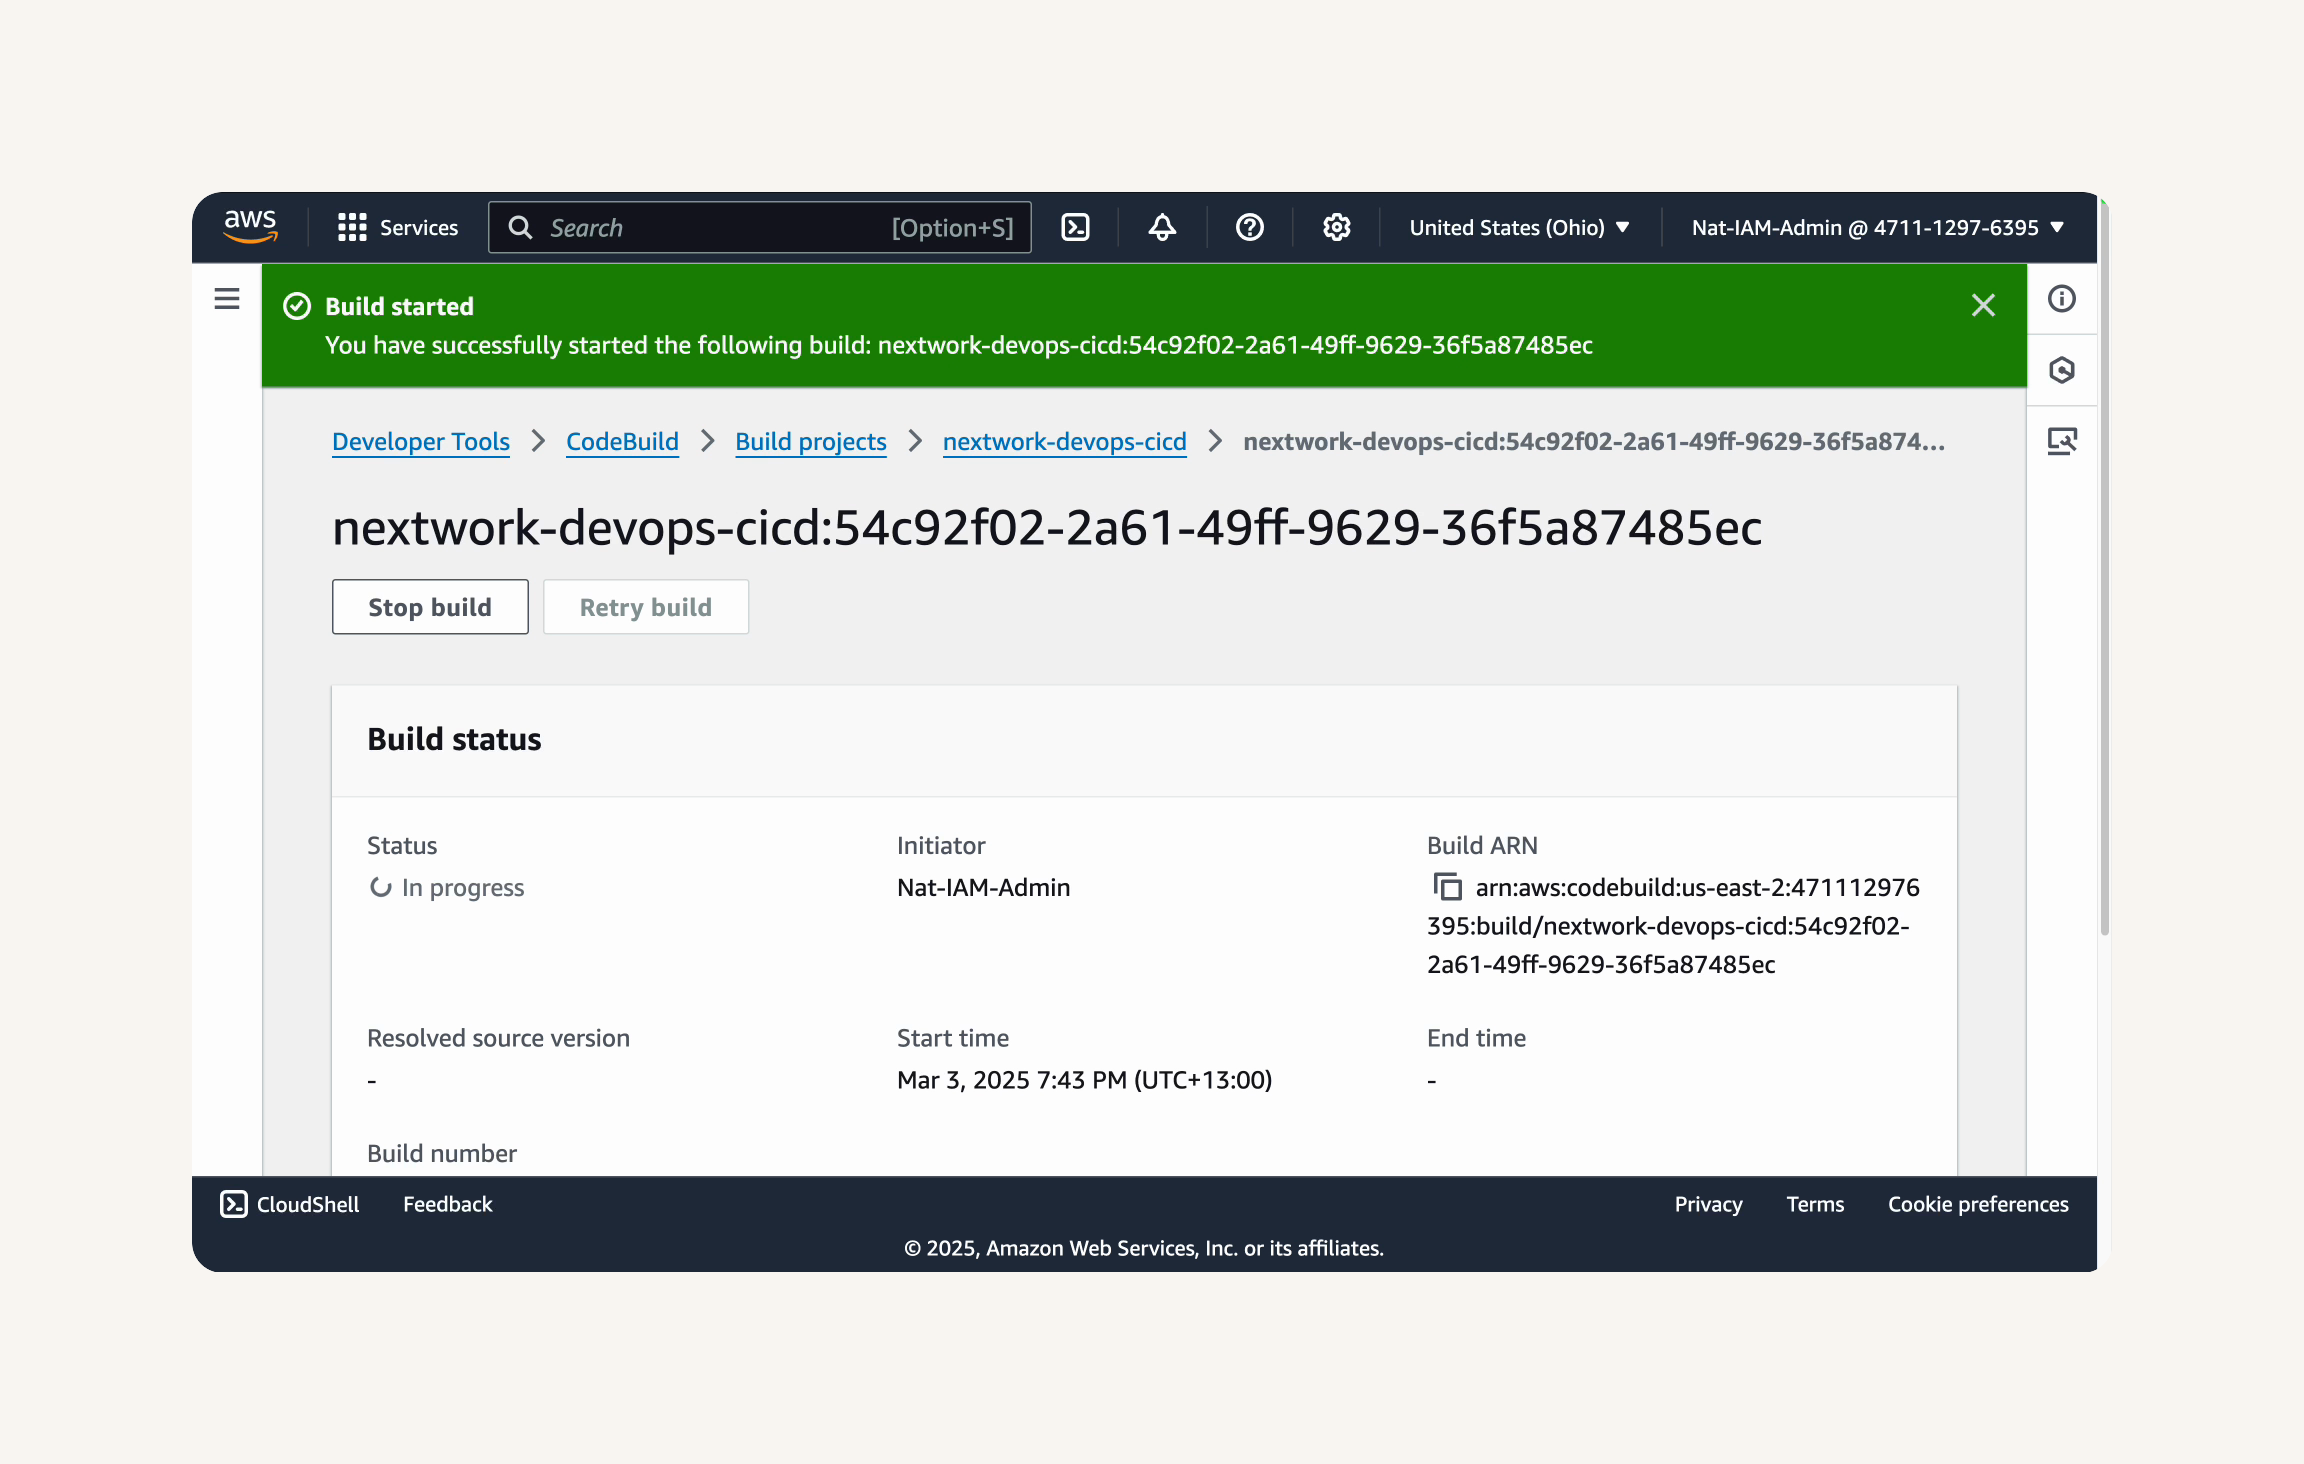Click the Stop build button
Viewport: 2304px width, 1464px height.
pyautogui.click(x=430, y=607)
